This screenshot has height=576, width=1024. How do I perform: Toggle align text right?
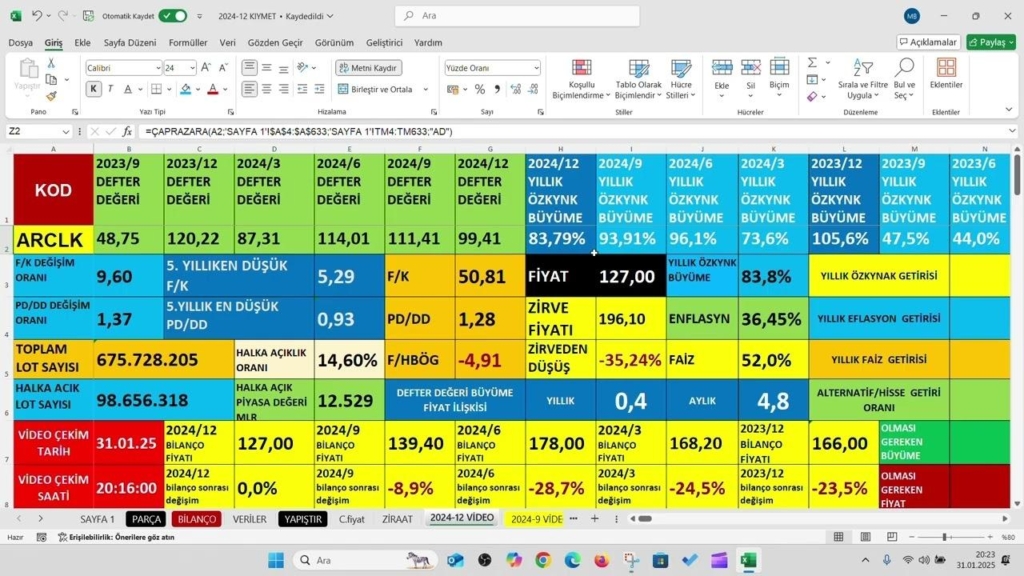[283, 89]
